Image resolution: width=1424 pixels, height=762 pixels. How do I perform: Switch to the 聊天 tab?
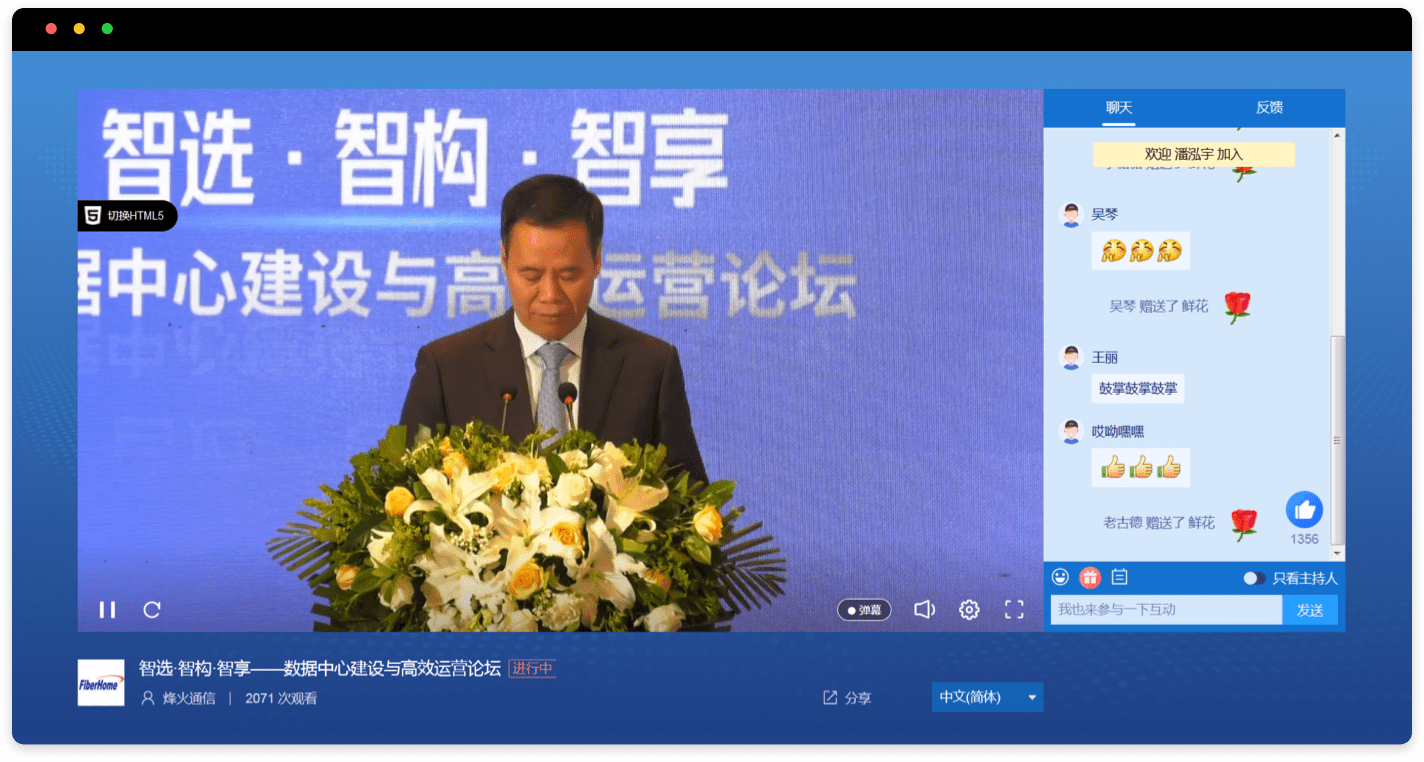point(1118,108)
